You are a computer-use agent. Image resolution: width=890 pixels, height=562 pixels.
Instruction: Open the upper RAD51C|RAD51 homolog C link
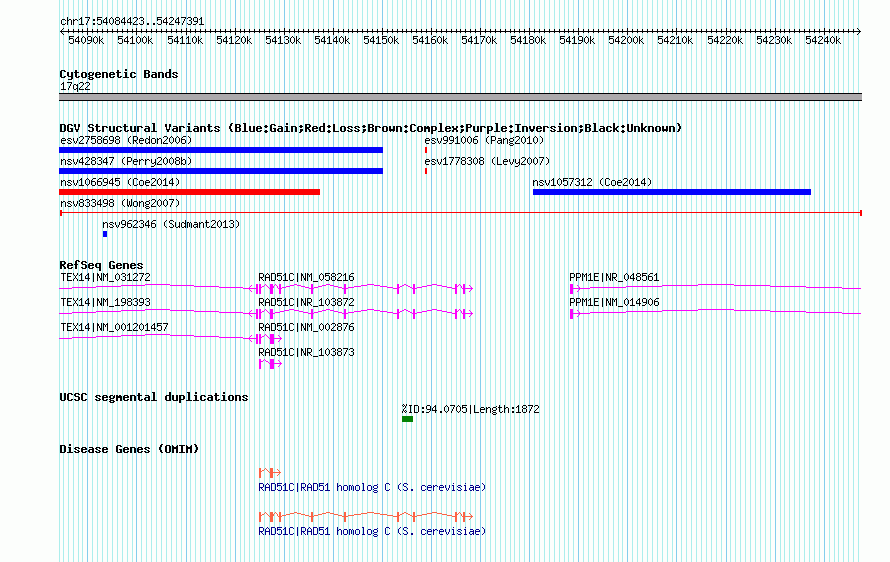click(372, 487)
